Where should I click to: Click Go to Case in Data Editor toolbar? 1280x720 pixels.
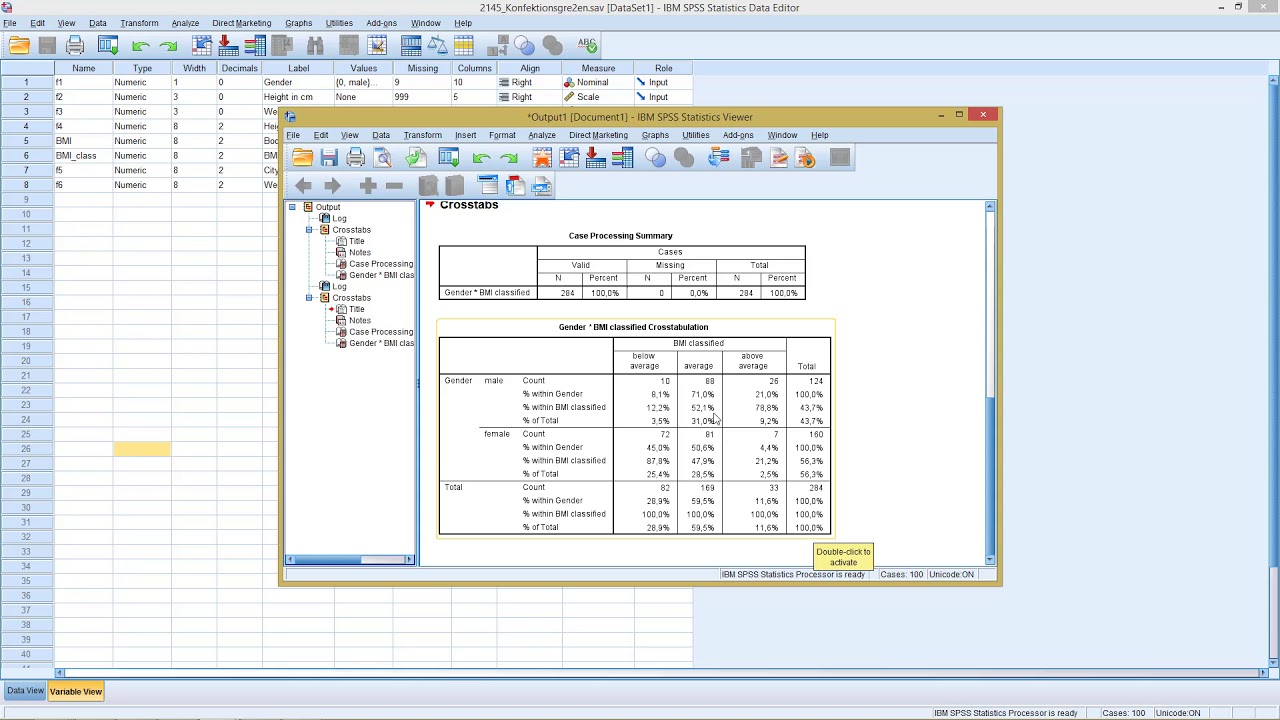click(201, 45)
